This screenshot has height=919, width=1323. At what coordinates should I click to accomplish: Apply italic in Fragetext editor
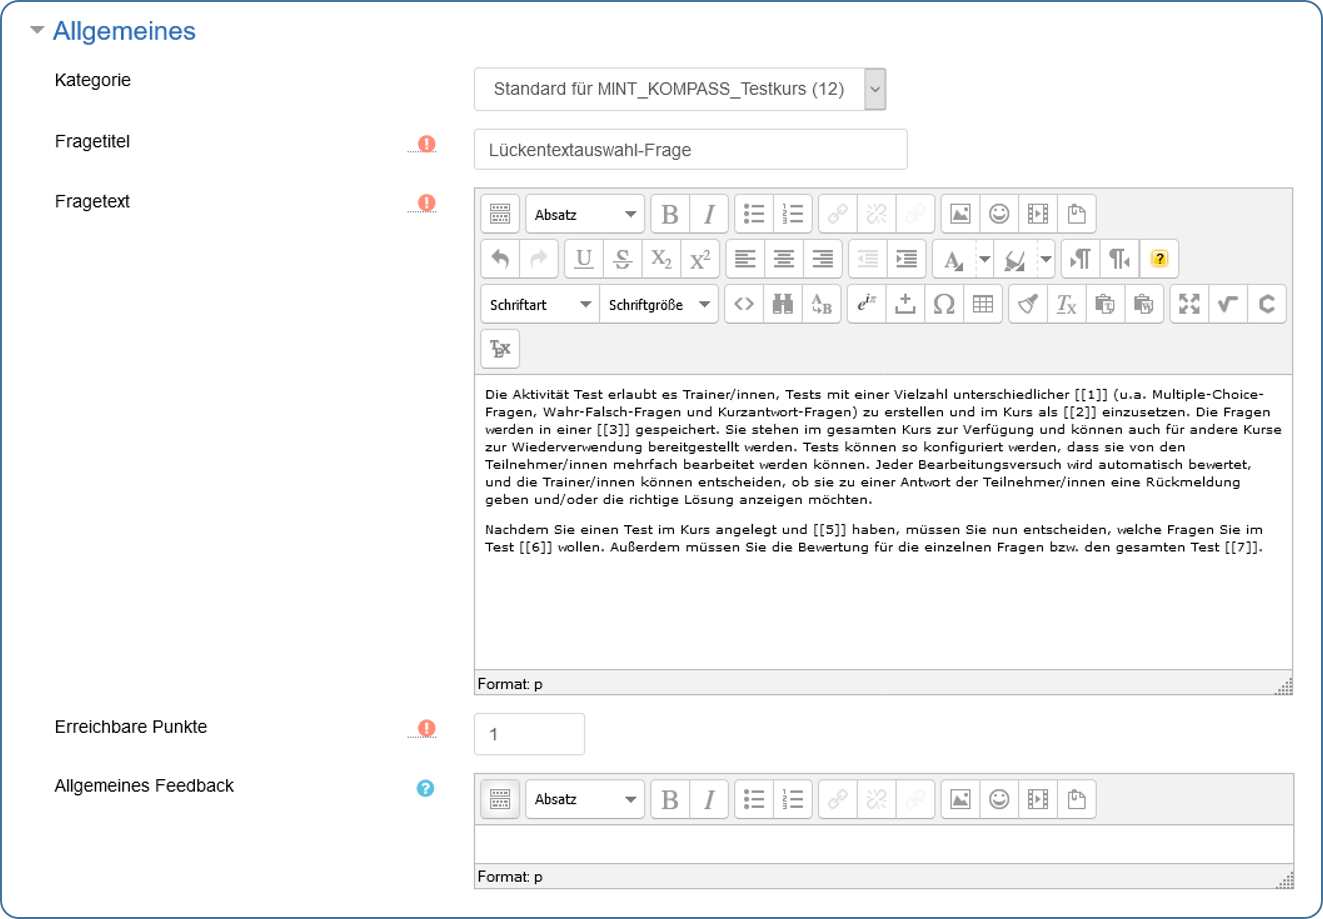709,214
